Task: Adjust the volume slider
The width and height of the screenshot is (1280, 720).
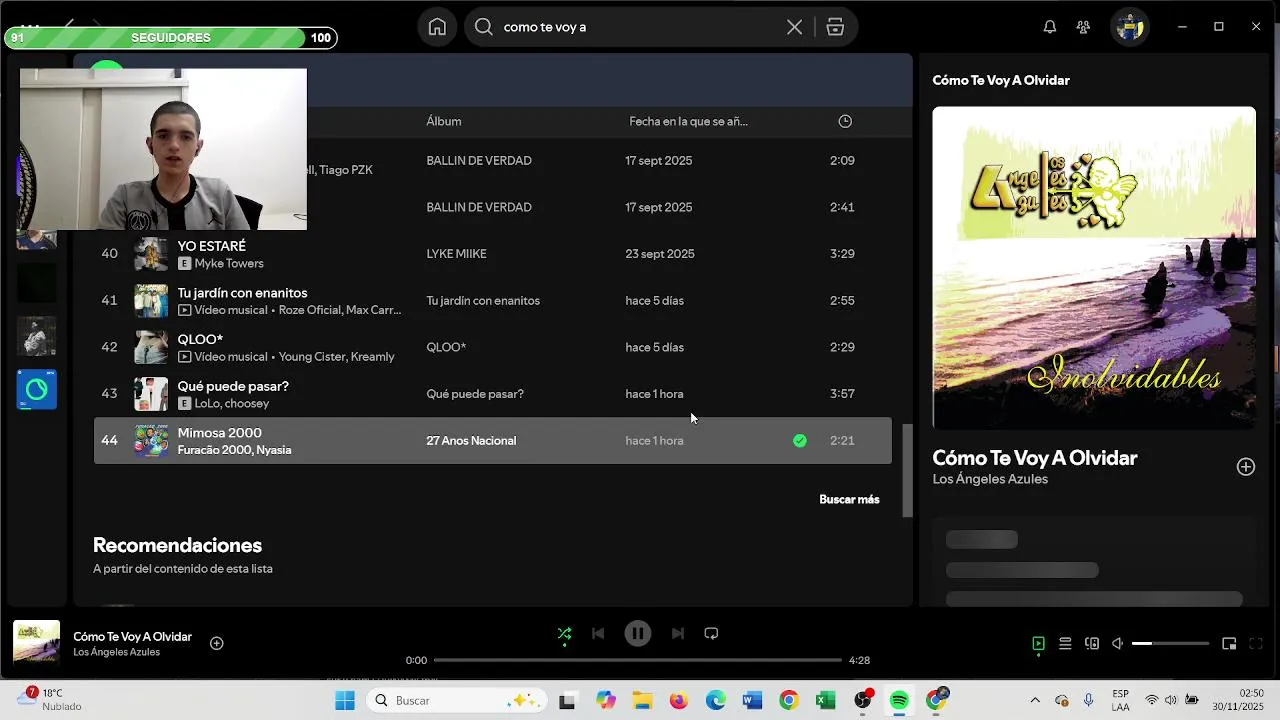Action: 1171,644
